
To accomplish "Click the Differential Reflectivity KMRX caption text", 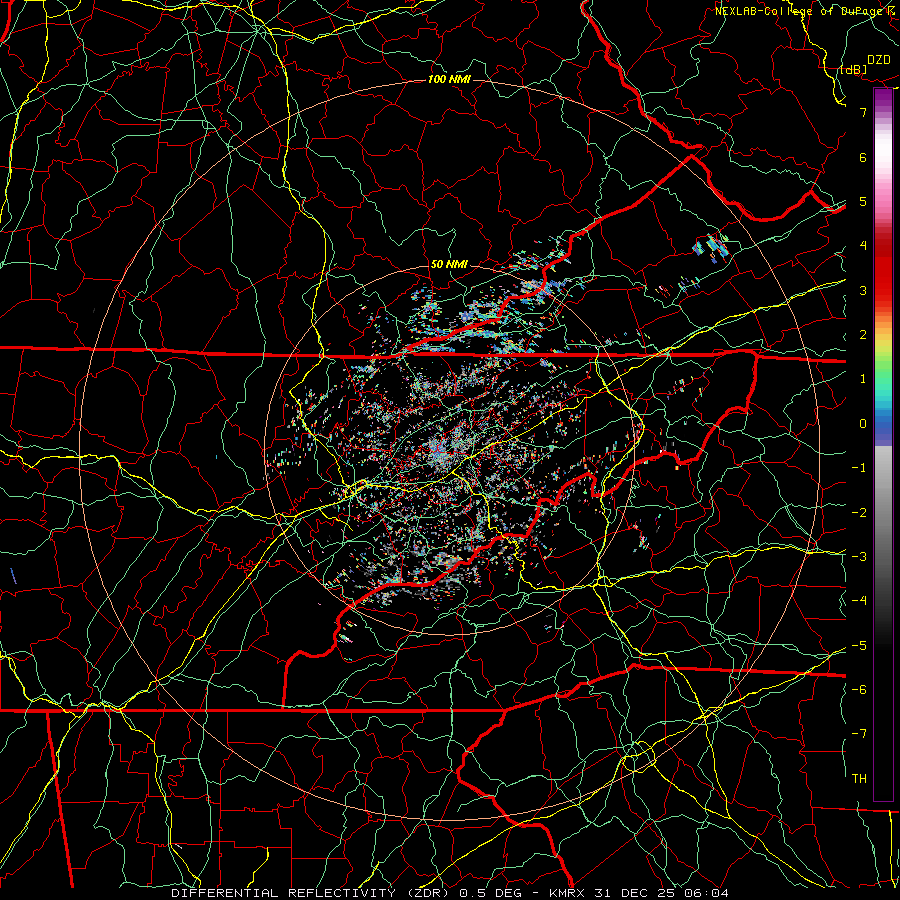I will (450, 893).
